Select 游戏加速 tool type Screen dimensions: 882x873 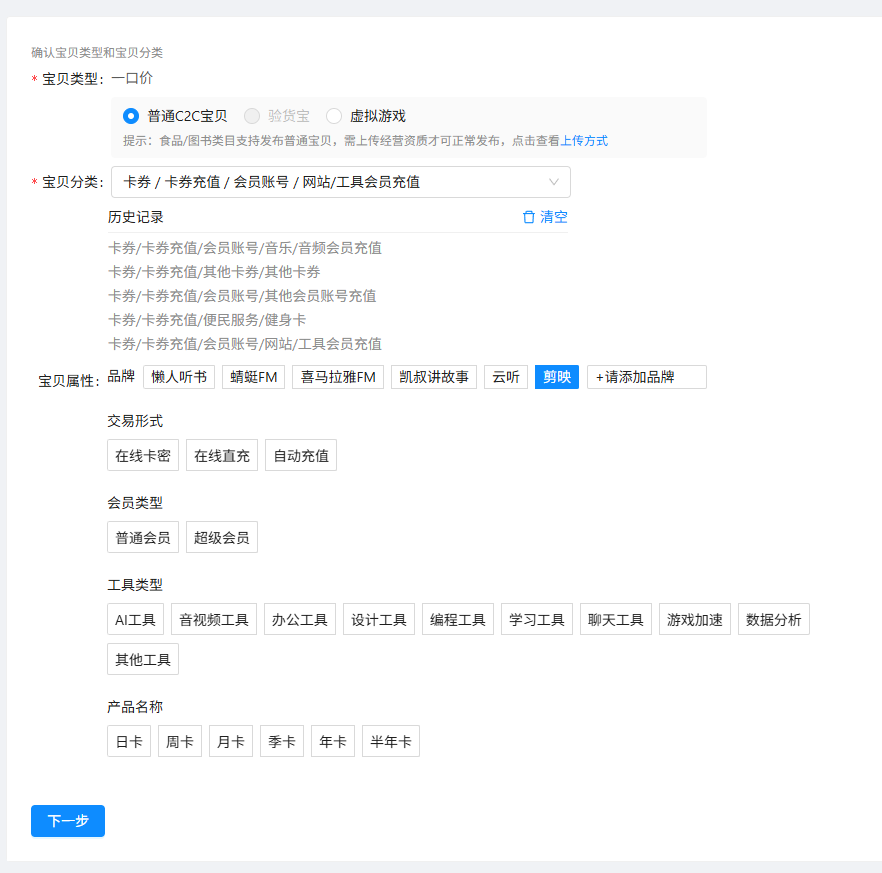point(695,620)
